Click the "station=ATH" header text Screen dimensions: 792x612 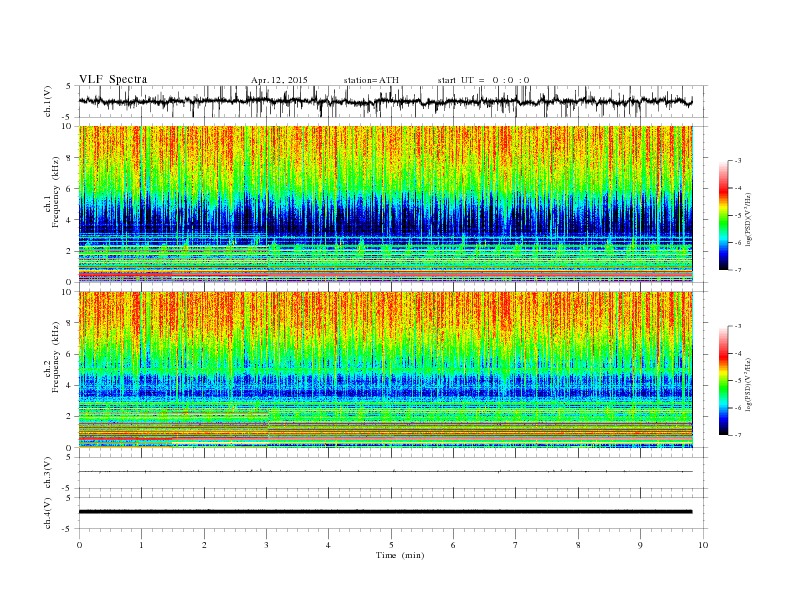pyautogui.click(x=371, y=80)
